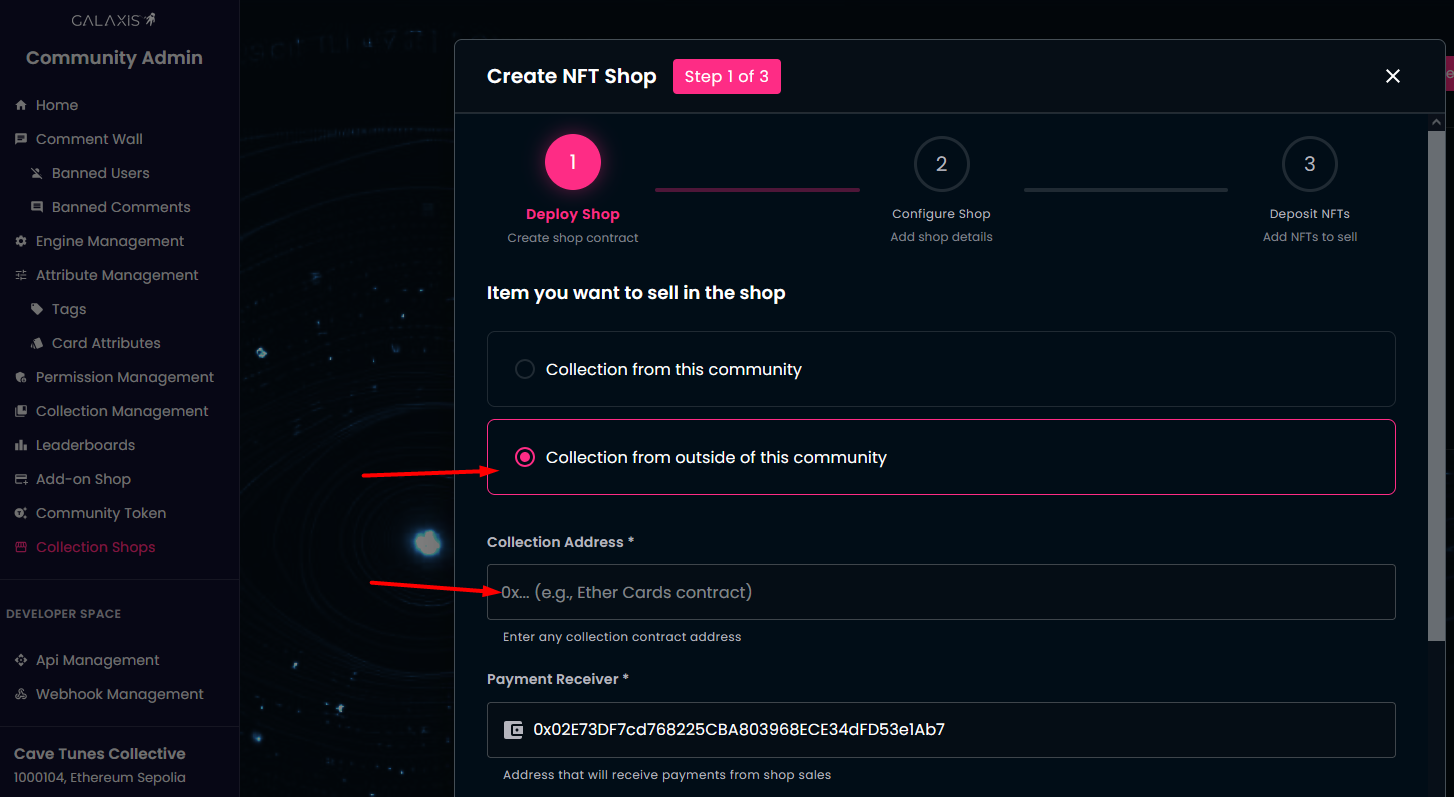Select Collection from this community option
The width and height of the screenshot is (1454, 797).
point(525,369)
